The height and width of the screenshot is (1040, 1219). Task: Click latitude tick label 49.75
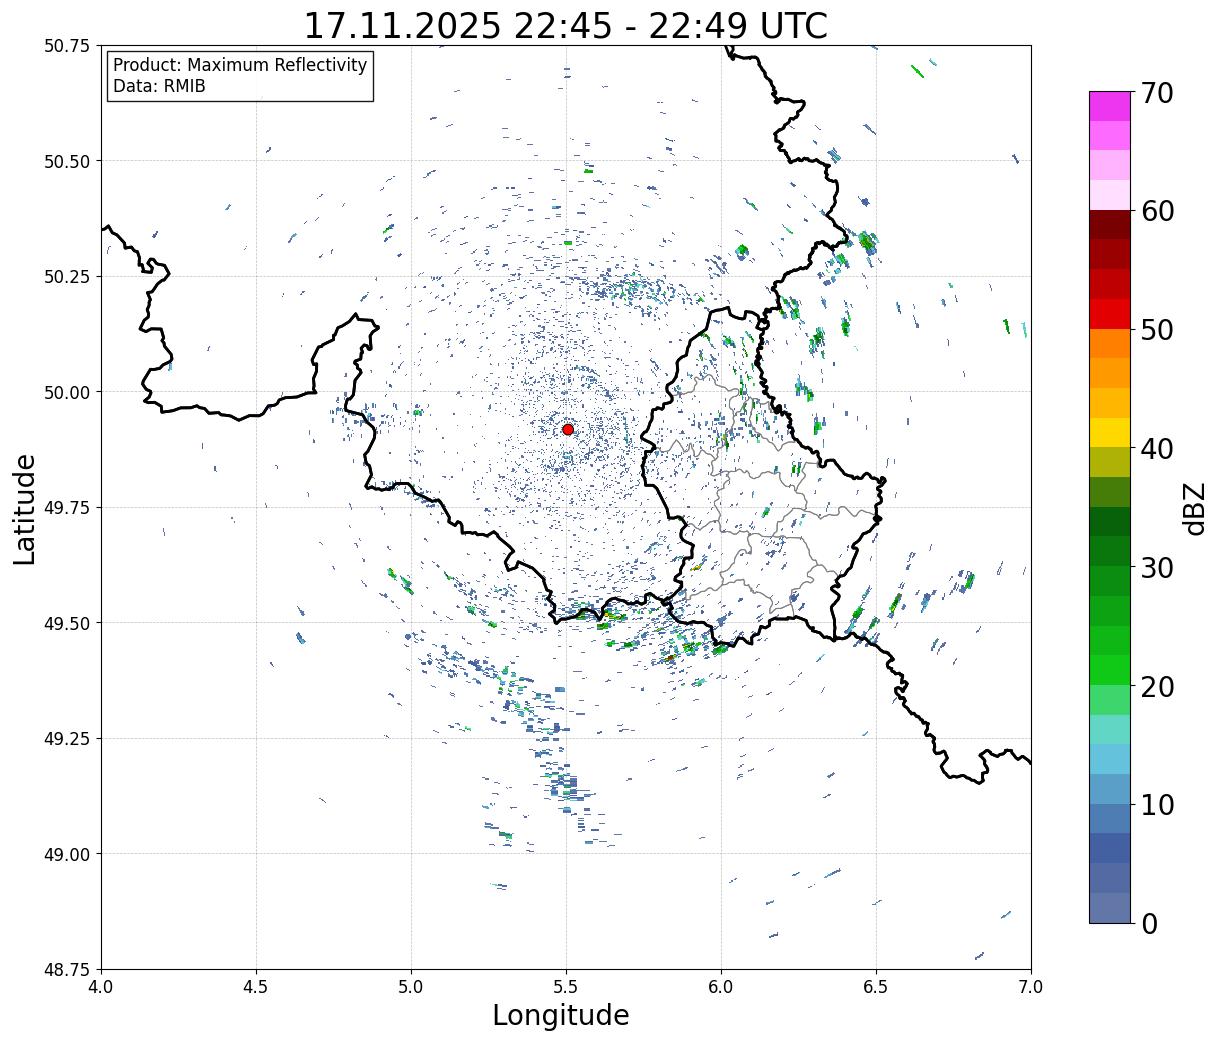coord(67,508)
